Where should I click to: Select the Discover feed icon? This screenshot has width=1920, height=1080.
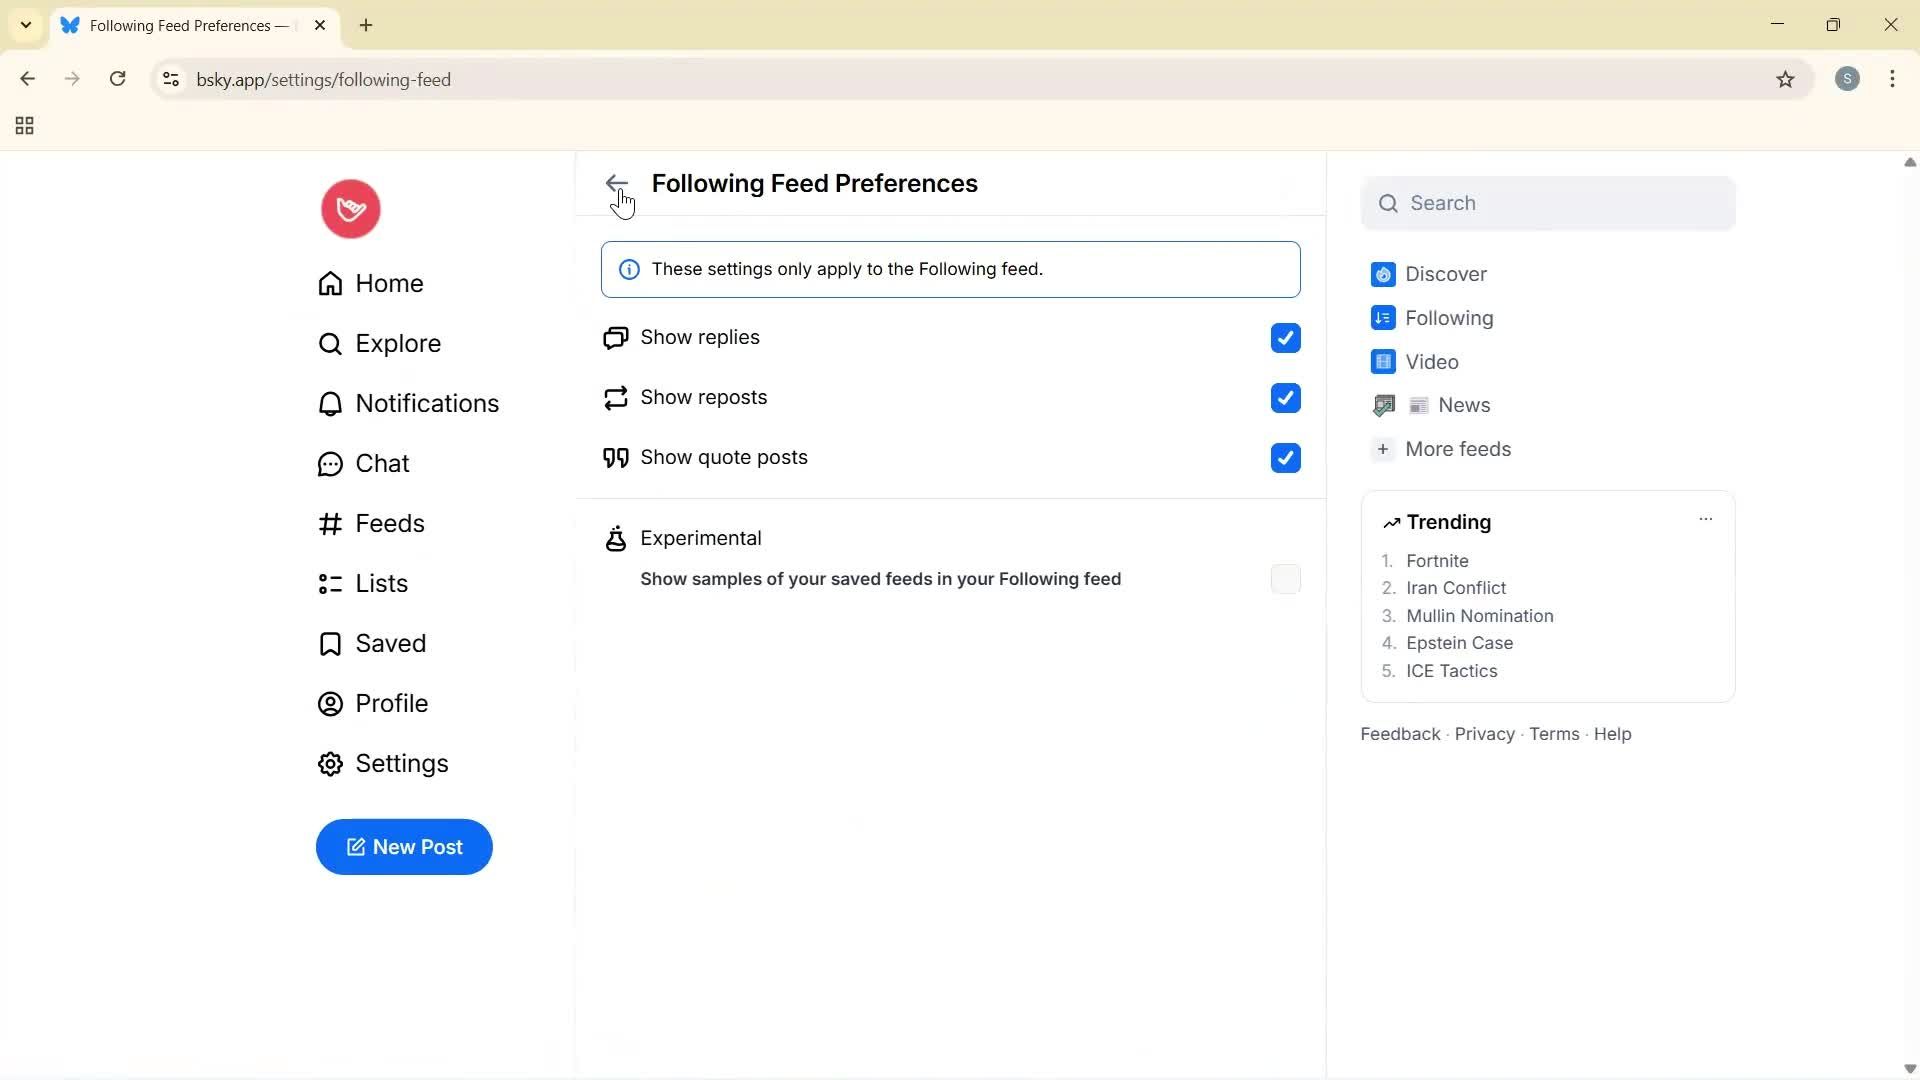tap(1383, 274)
